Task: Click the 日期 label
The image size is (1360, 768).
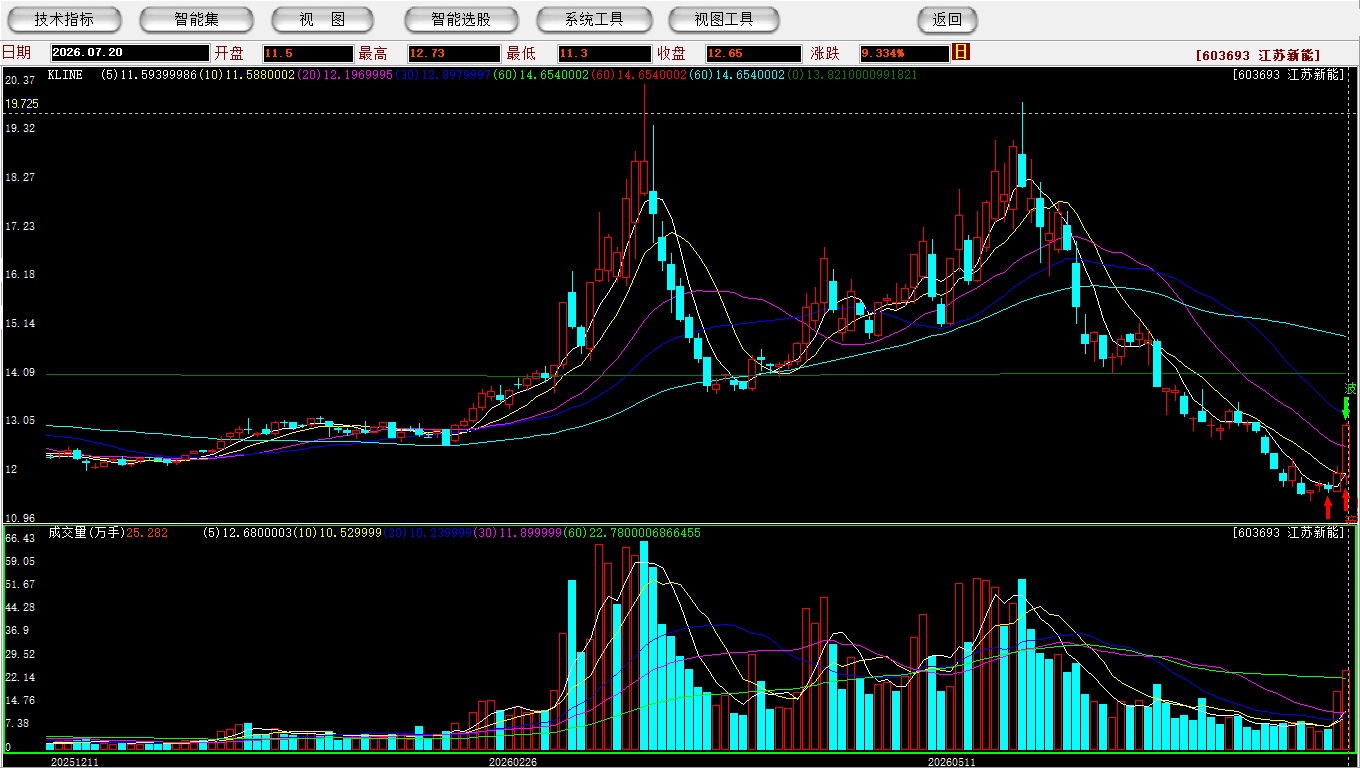Action: (x=16, y=53)
